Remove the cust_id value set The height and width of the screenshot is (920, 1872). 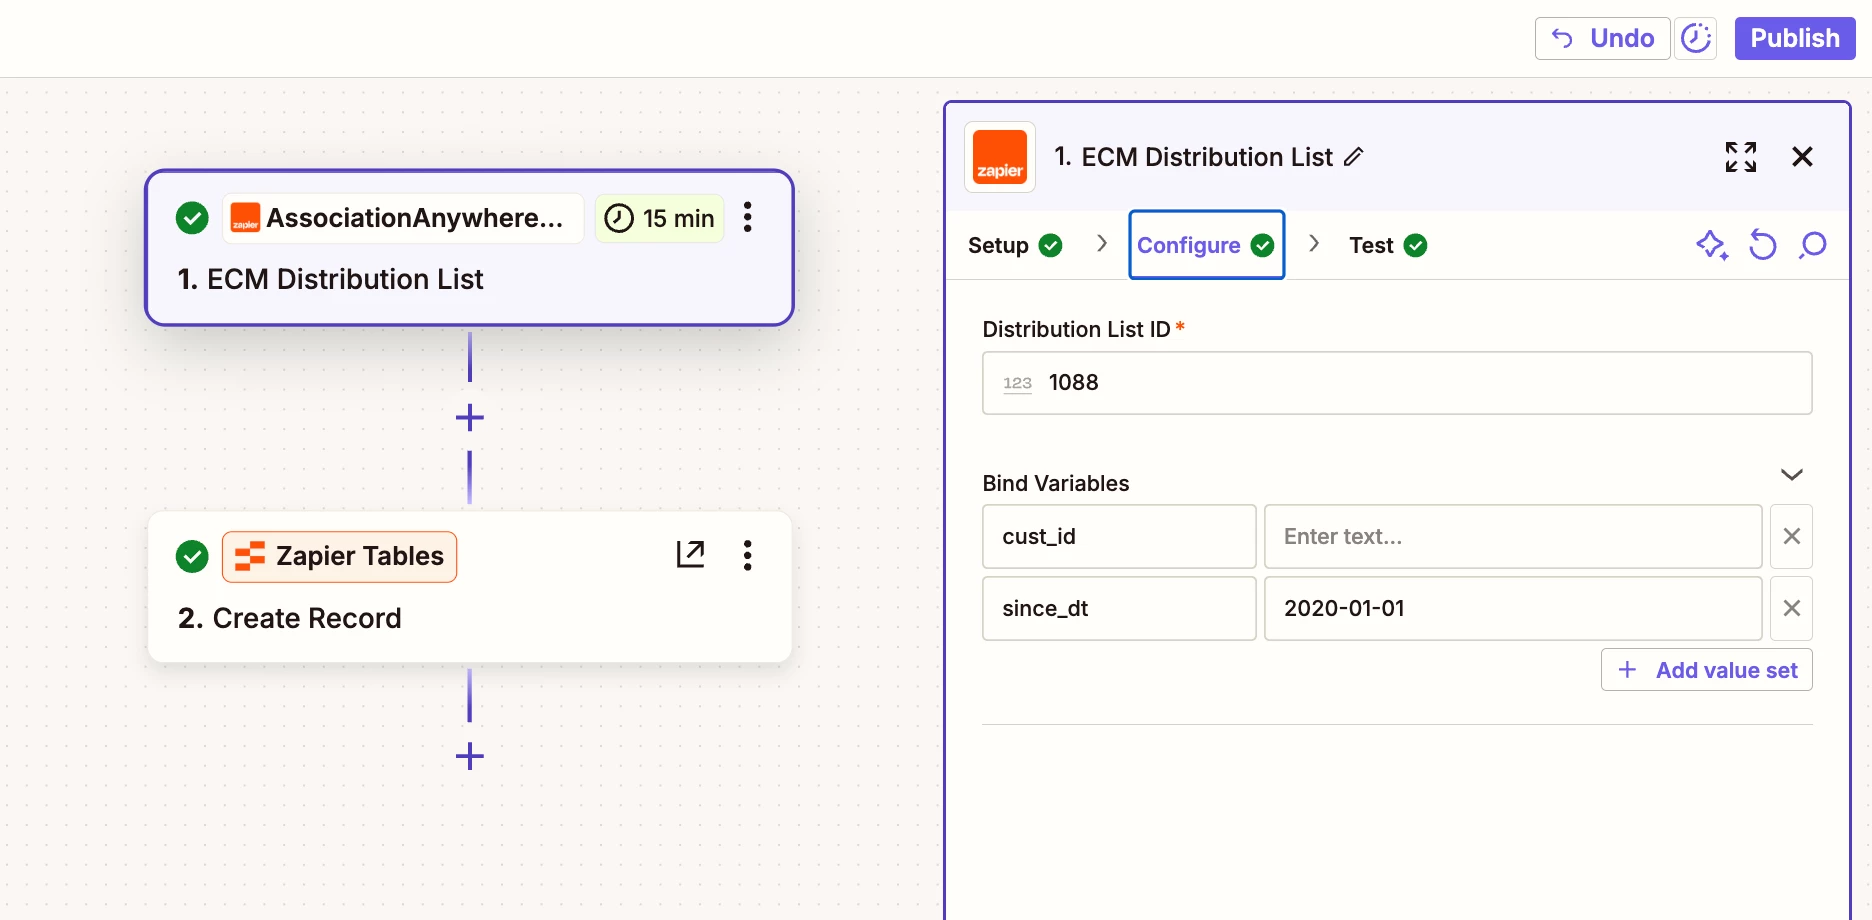pos(1791,537)
